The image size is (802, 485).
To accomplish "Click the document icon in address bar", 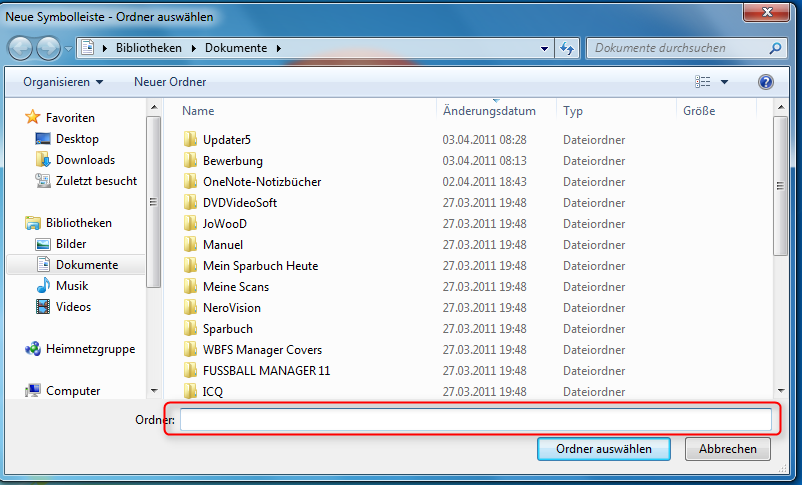I will tap(88, 48).
